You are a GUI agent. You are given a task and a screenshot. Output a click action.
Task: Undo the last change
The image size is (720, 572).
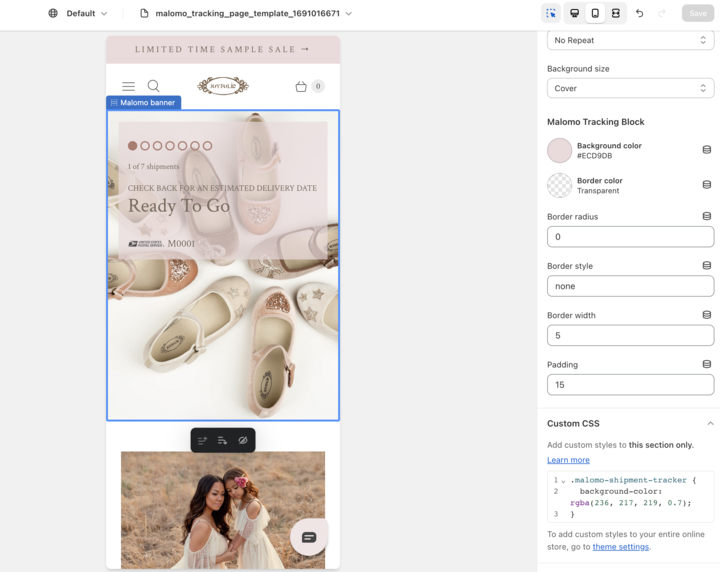[x=640, y=13]
